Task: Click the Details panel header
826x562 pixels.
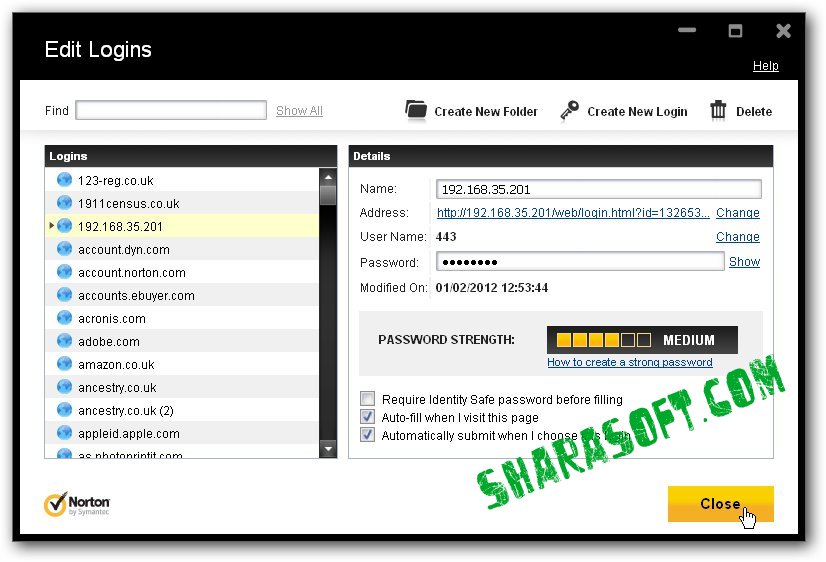Action: coord(560,156)
